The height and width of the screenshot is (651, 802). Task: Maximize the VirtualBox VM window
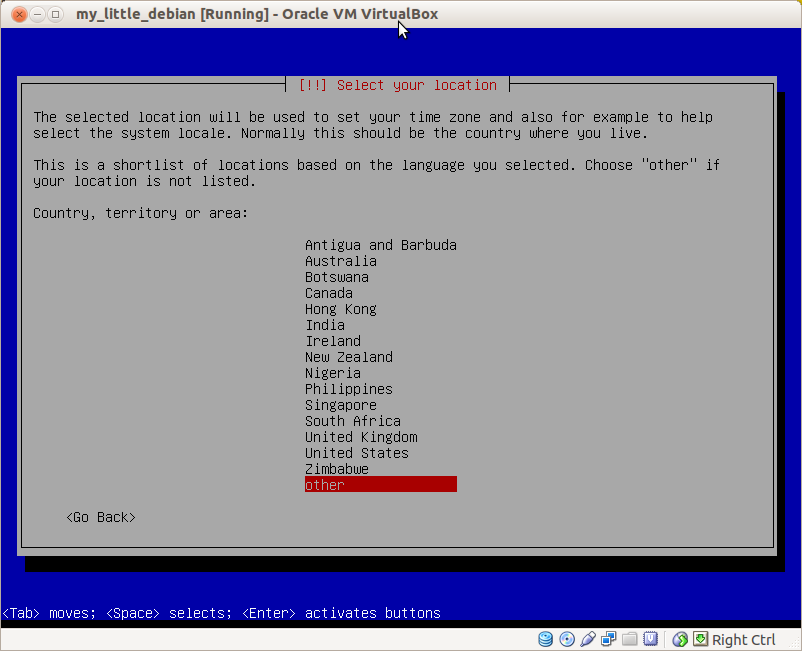tap(55, 14)
